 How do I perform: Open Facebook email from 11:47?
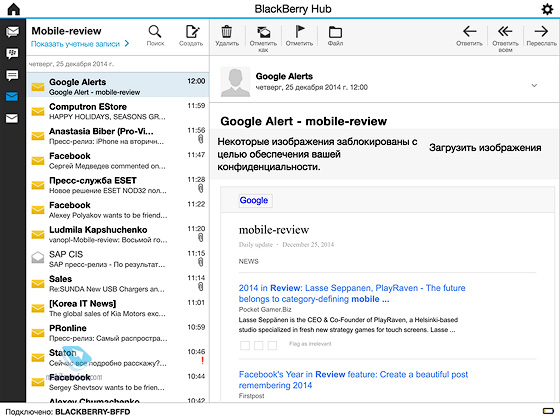click(x=118, y=160)
